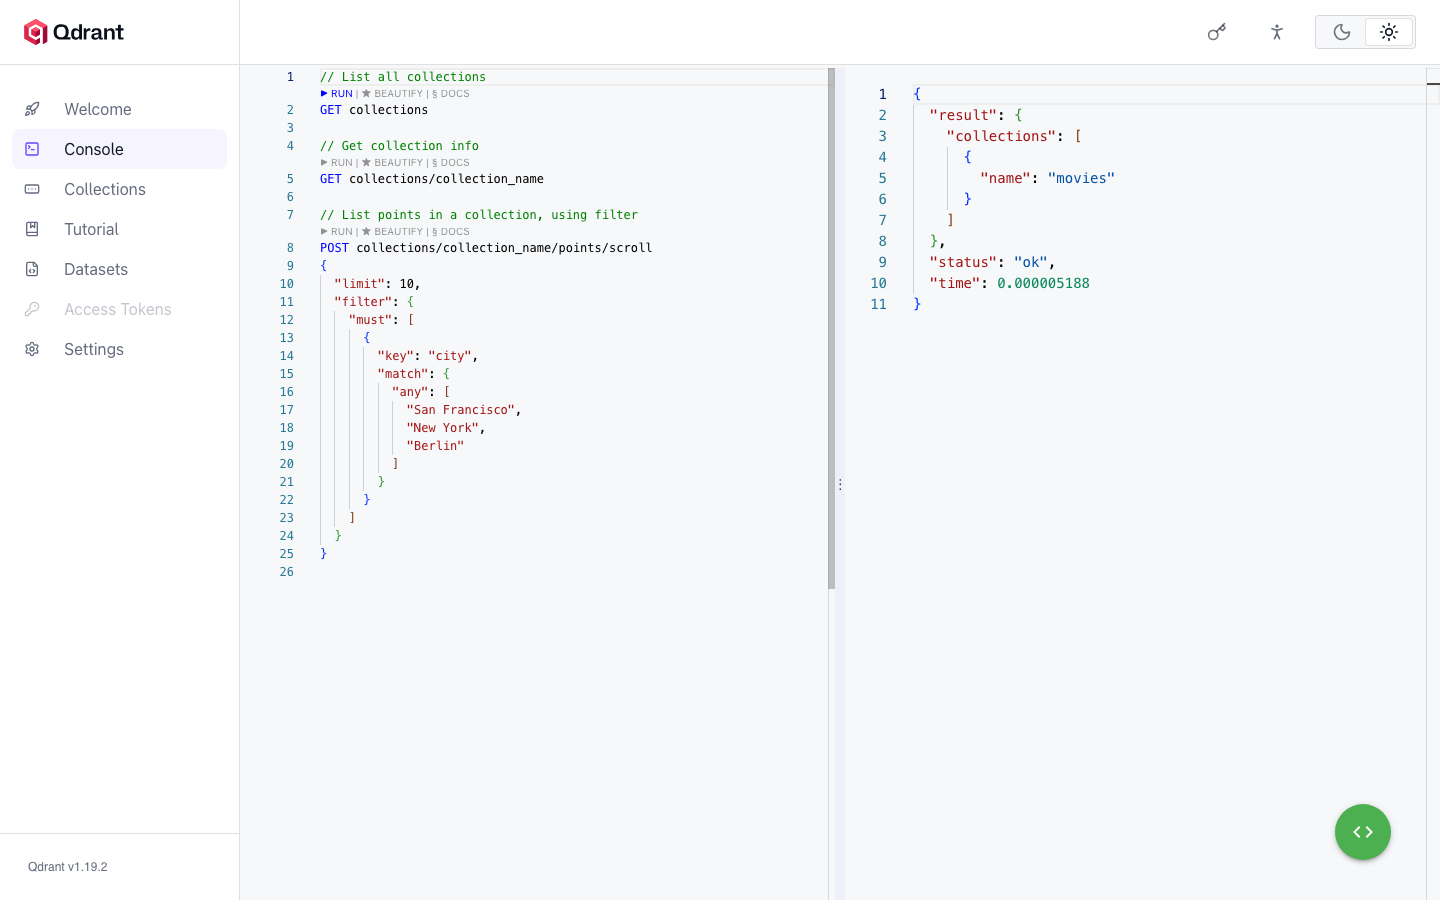Click the "GET collections" line in editor
The height and width of the screenshot is (900, 1440).
click(x=374, y=110)
